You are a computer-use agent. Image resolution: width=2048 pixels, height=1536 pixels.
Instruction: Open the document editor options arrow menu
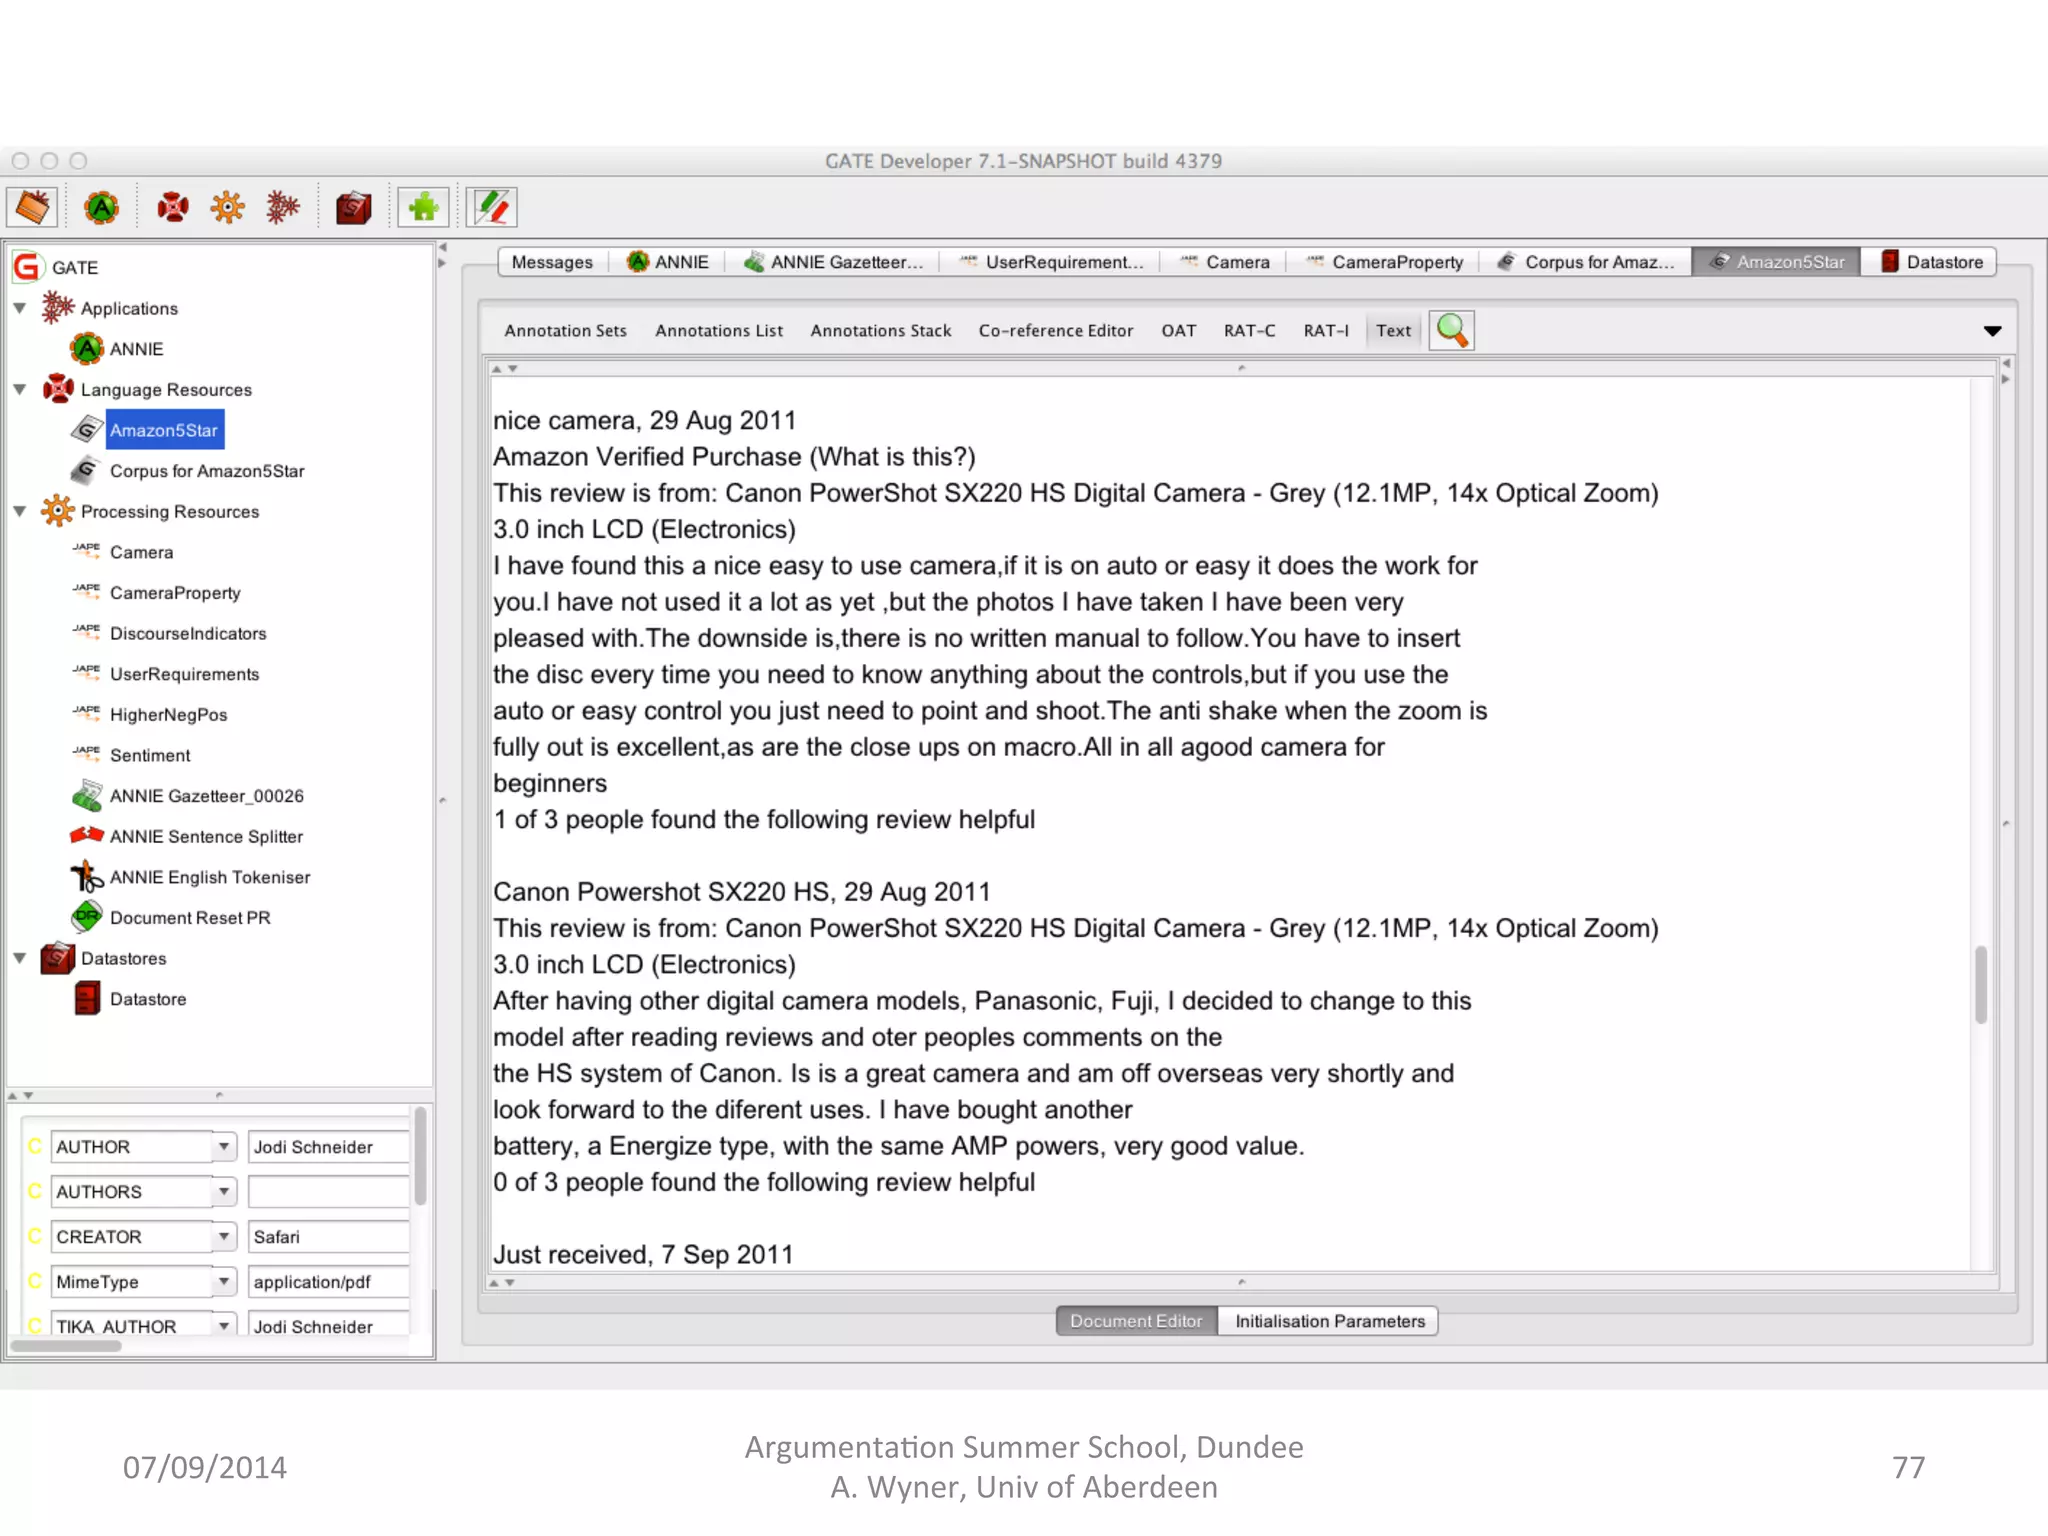pyautogui.click(x=1992, y=331)
